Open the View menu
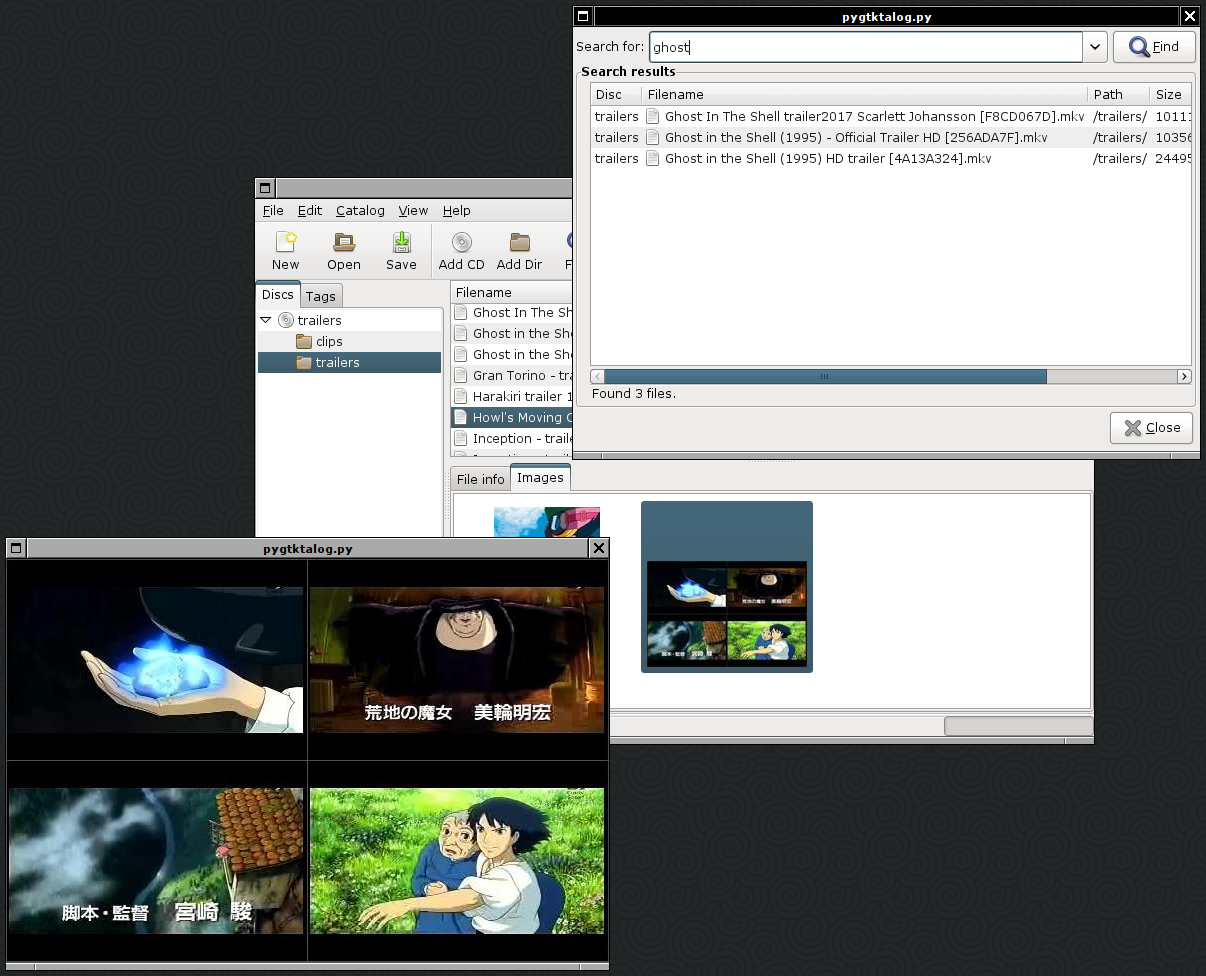The image size is (1206, 976). pyautogui.click(x=413, y=211)
